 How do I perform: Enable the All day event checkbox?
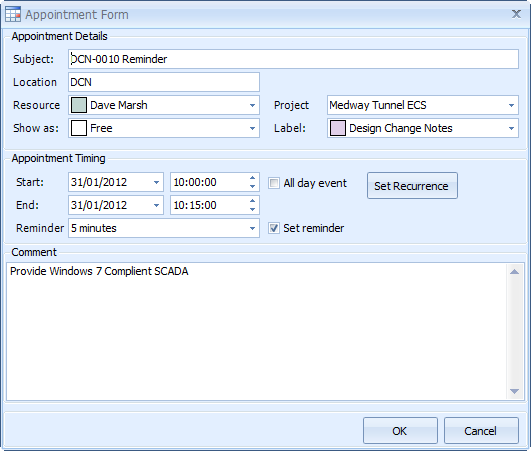coord(274,183)
